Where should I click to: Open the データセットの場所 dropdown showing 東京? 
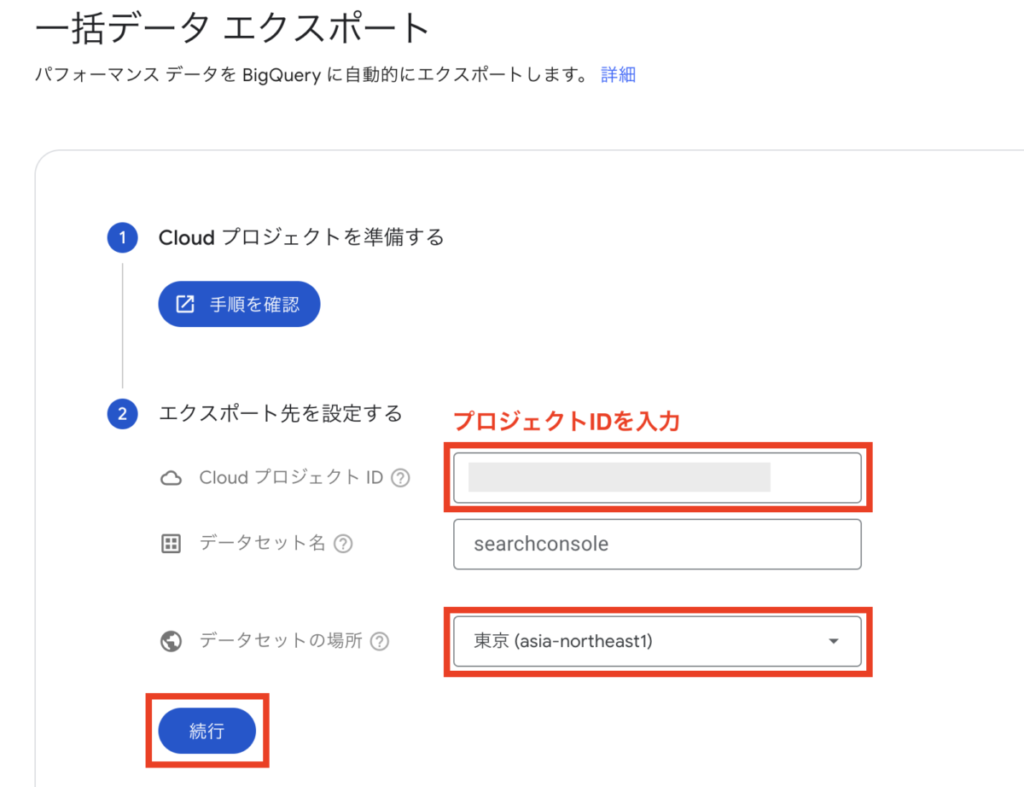pos(657,641)
